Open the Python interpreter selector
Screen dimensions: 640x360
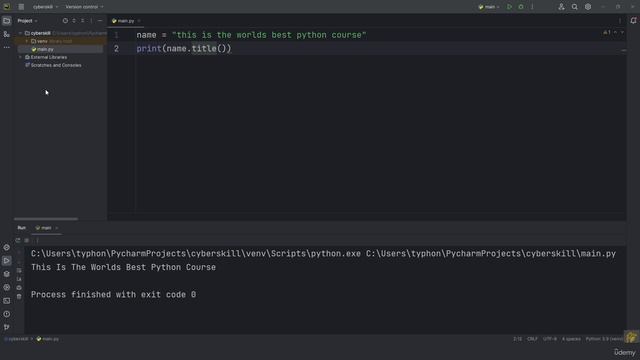coord(604,339)
